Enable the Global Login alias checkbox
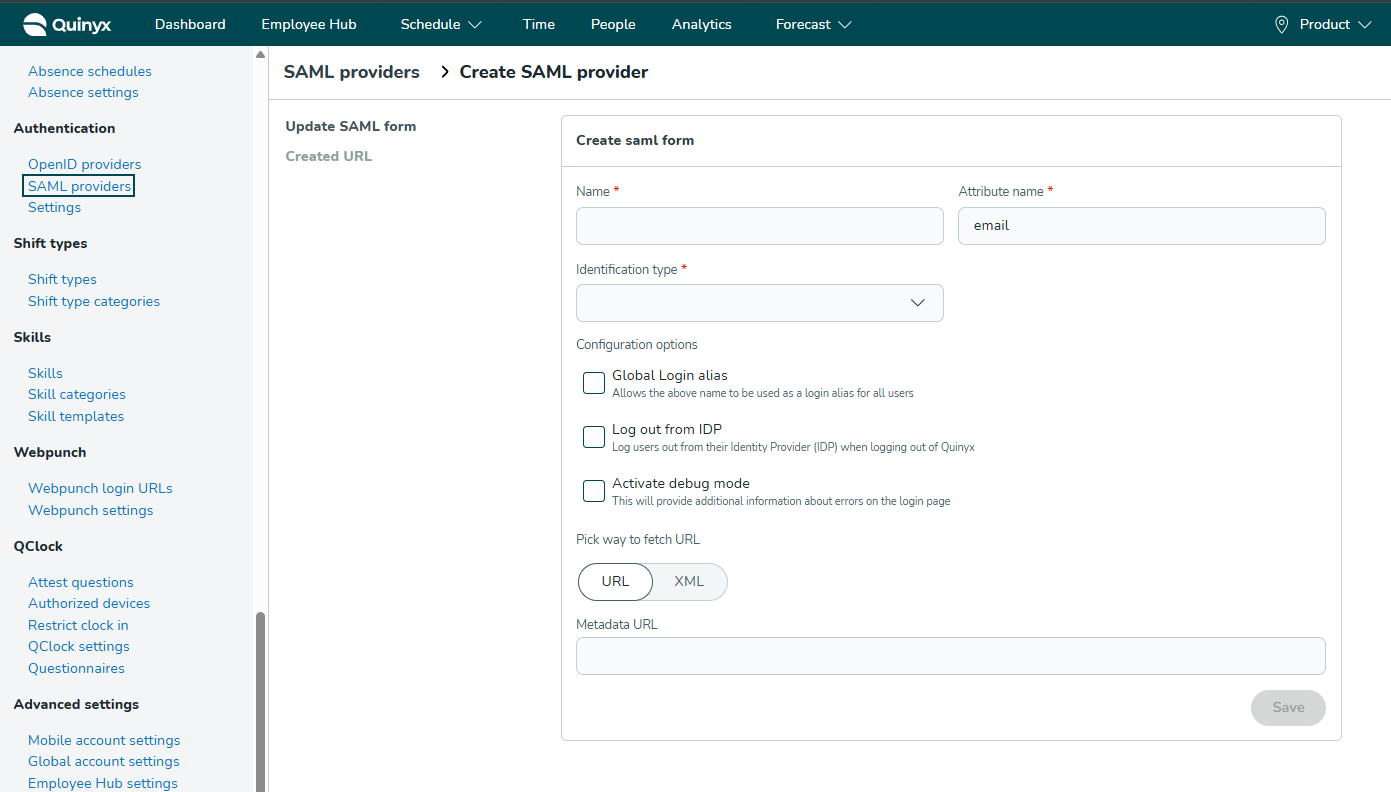Viewport: 1391px width, 792px height. [x=594, y=383]
